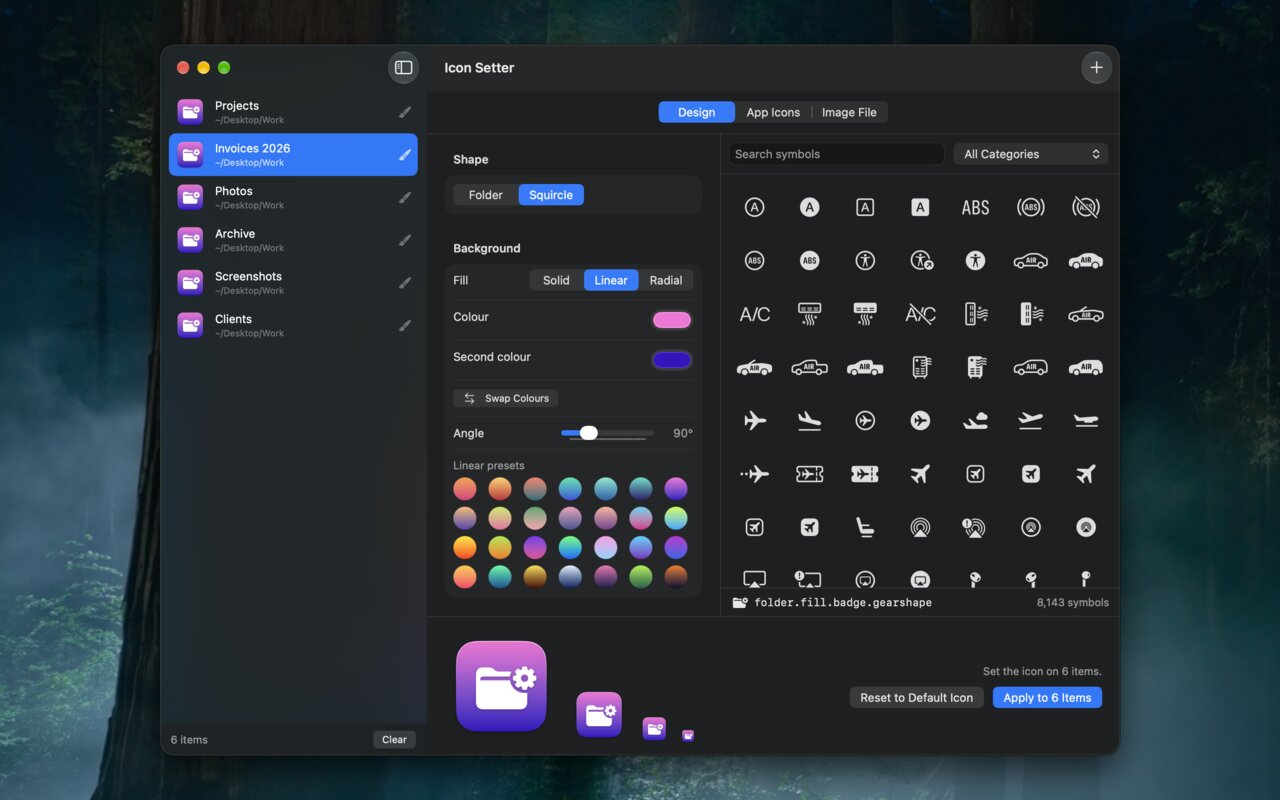The width and height of the screenshot is (1280, 800).
Task: Select the Screenshots item in the list
Action: pos(293,282)
